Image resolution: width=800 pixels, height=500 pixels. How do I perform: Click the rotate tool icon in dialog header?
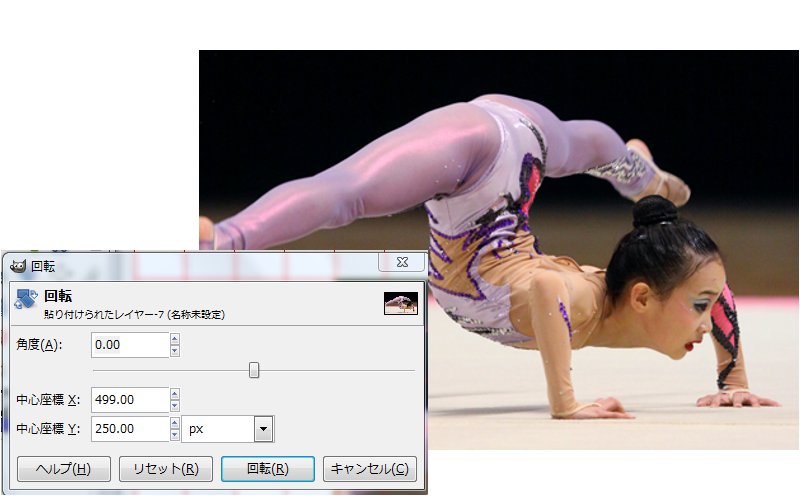(26, 298)
